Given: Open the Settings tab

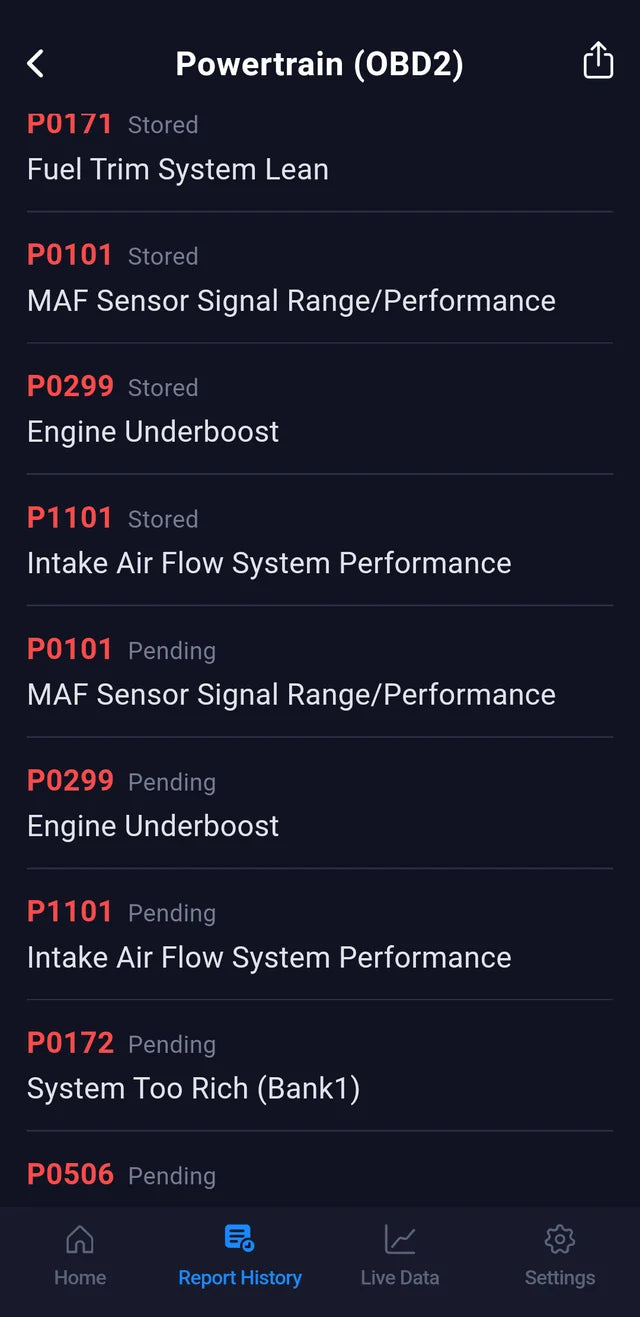Looking at the screenshot, I should (x=559, y=1255).
